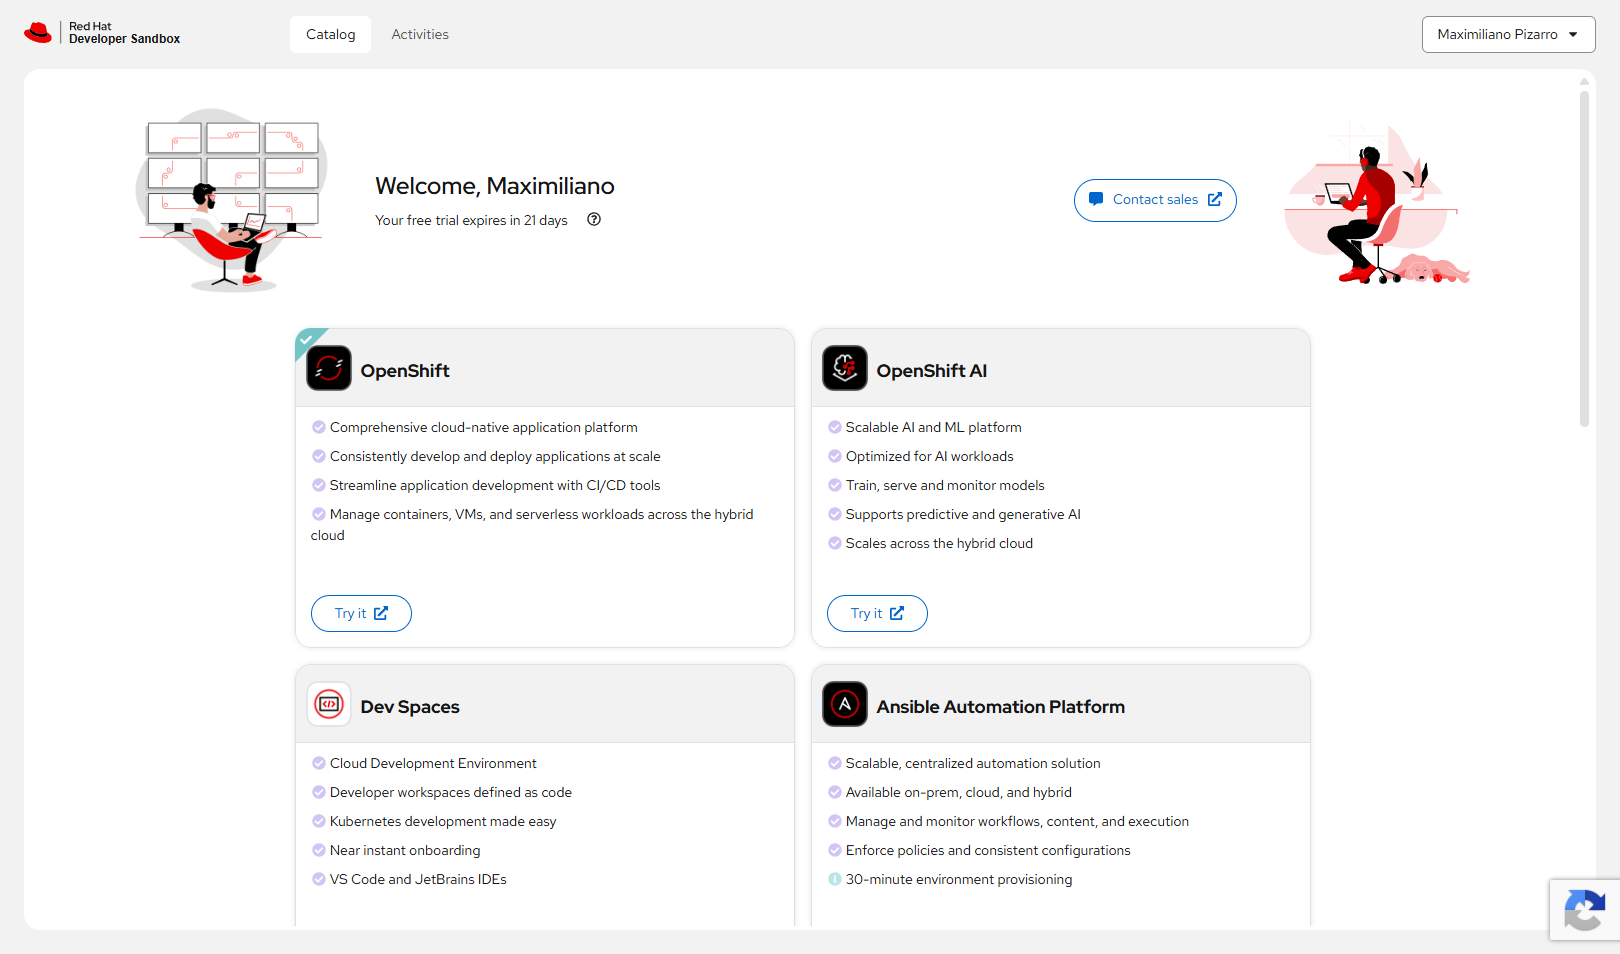Viewport: 1620px width, 954px height.
Task: Click the chat bubble icon in Contact sales
Action: click(x=1096, y=199)
